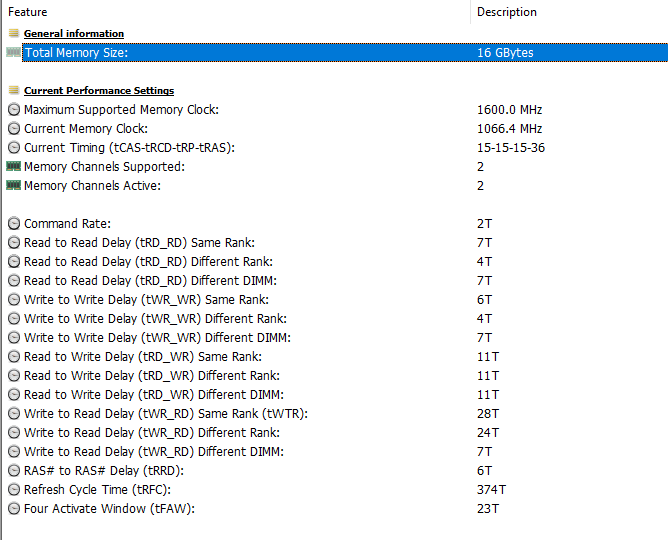This screenshot has height=540, width=668.
Task: Click the Description column header
Action: point(506,12)
